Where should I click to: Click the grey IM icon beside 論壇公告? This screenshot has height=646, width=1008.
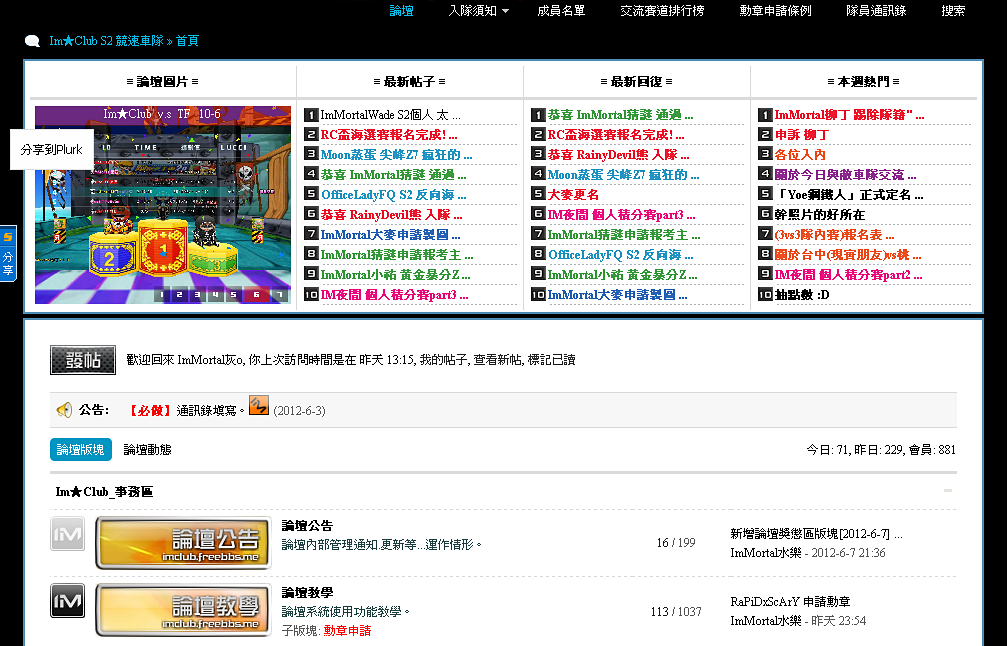[68, 534]
